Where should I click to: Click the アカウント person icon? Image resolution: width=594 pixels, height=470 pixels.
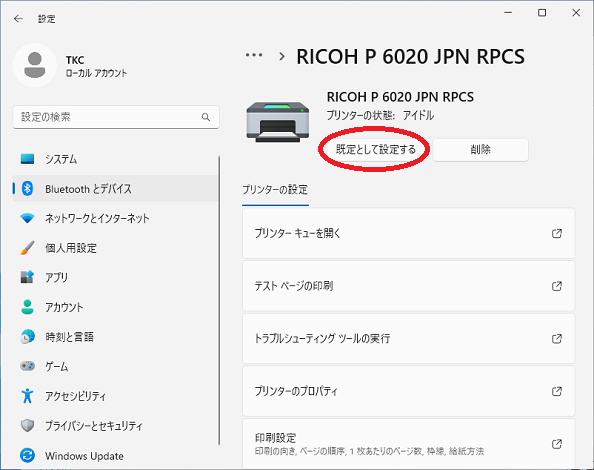pyautogui.click(x=27, y=307)
